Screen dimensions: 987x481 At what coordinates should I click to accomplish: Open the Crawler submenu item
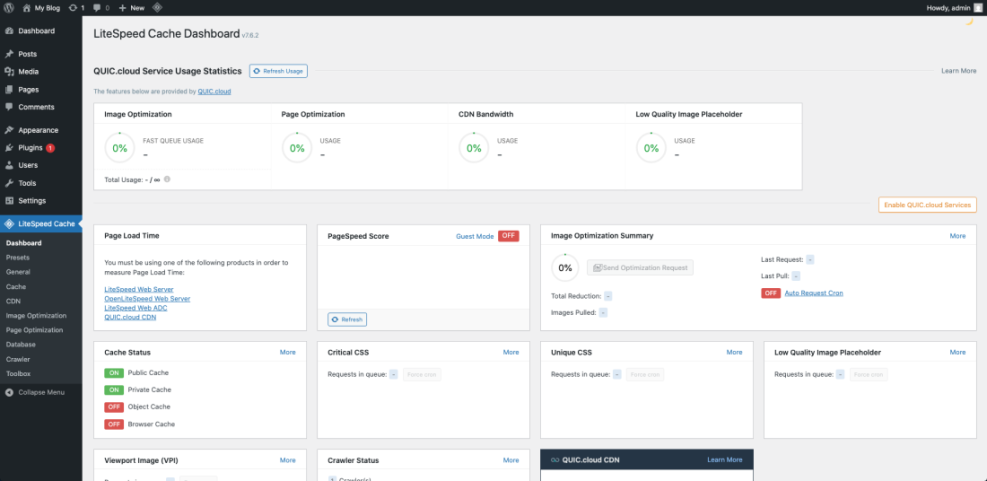18,359
